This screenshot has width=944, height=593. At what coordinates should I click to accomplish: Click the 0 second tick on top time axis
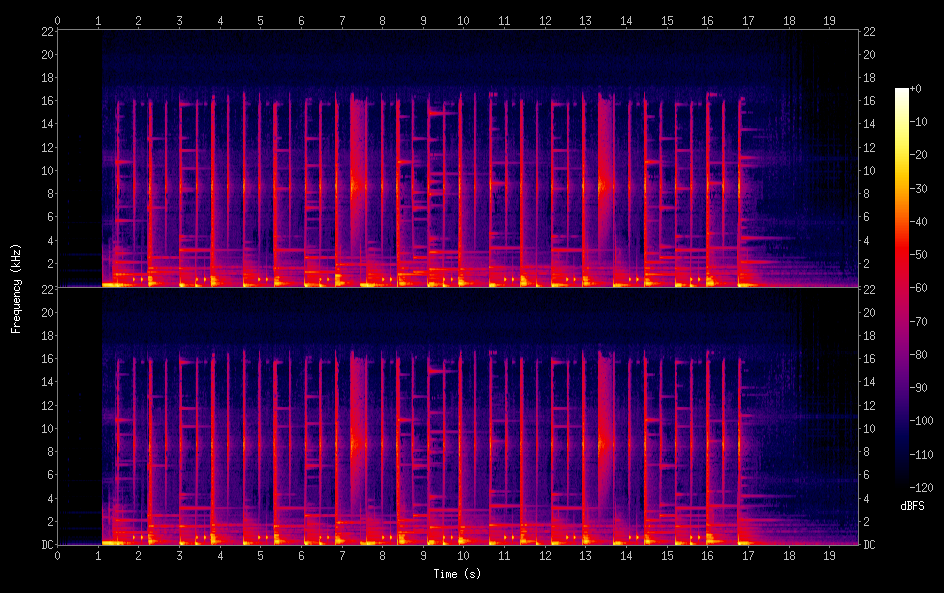[x=58, y=20]
